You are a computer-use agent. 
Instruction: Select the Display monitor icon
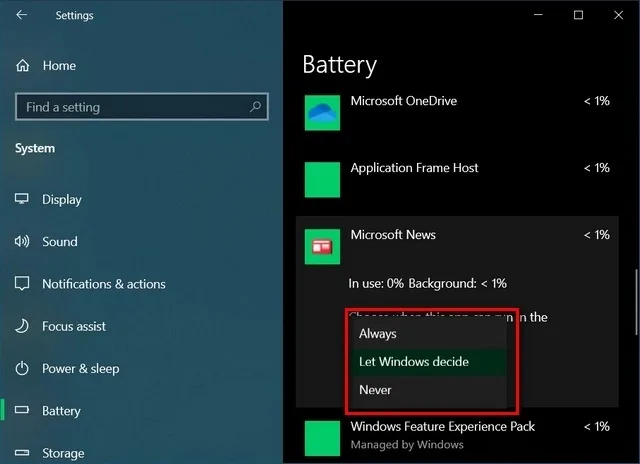[22, 199]
